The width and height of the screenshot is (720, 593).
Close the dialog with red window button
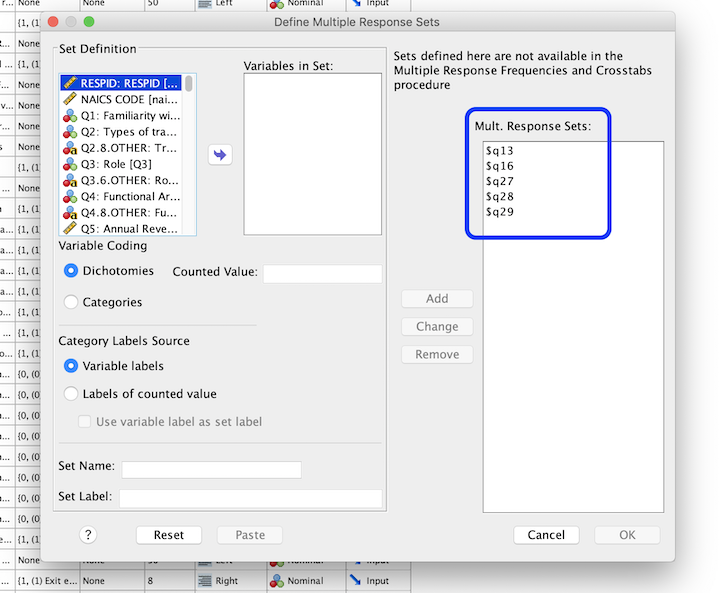tap(53, 22)
